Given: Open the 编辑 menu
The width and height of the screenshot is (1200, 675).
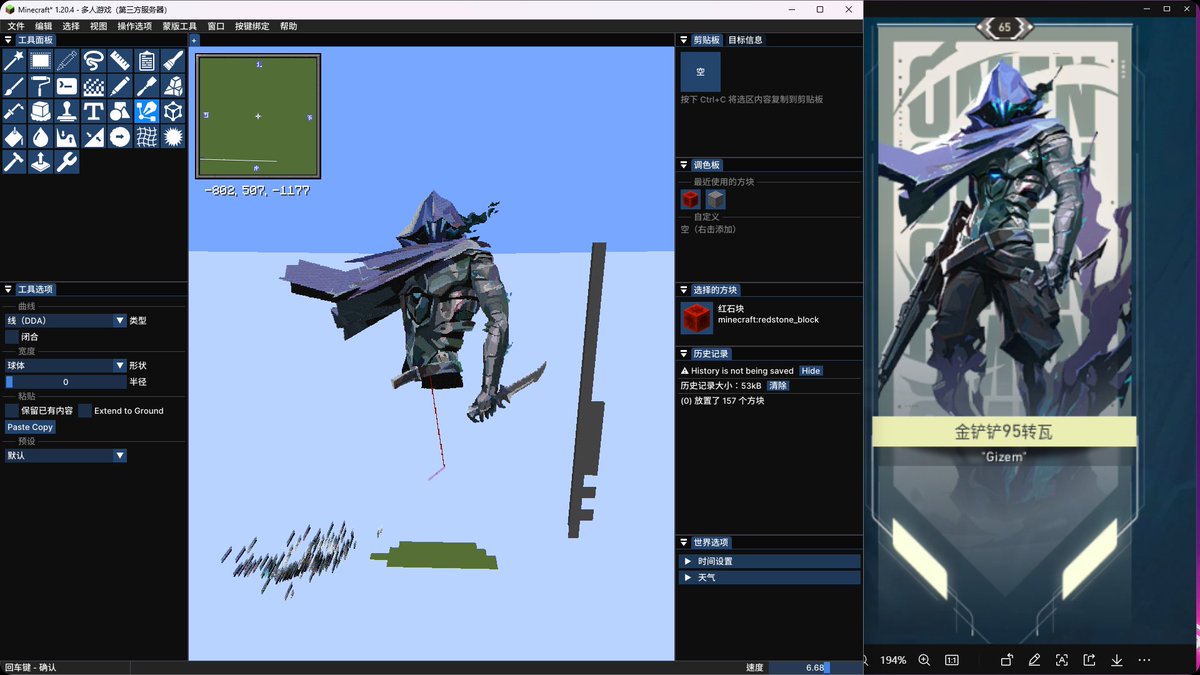Looking at the screenshot, I should coord(44,26).
